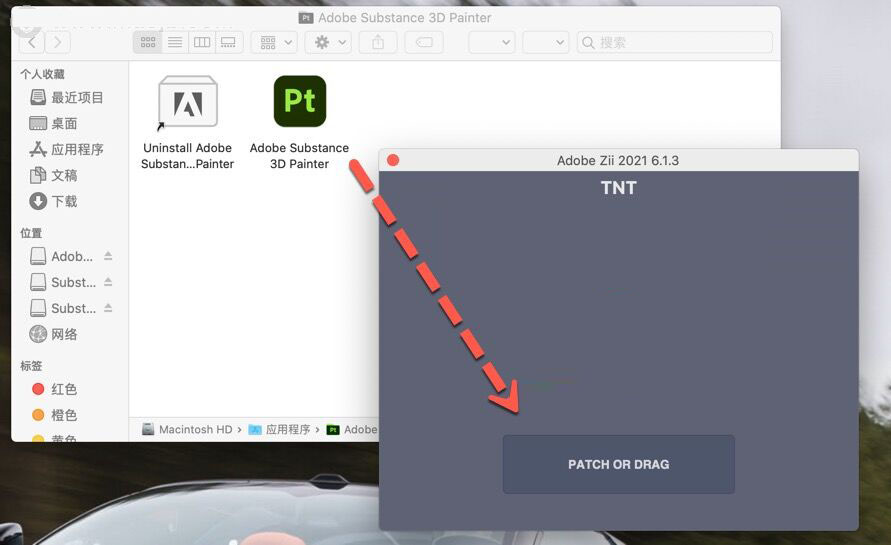This screenshot has height=545, width=891.
Task: Open 最近项目 in the Finder sidebar
Action: pos(66,98)
